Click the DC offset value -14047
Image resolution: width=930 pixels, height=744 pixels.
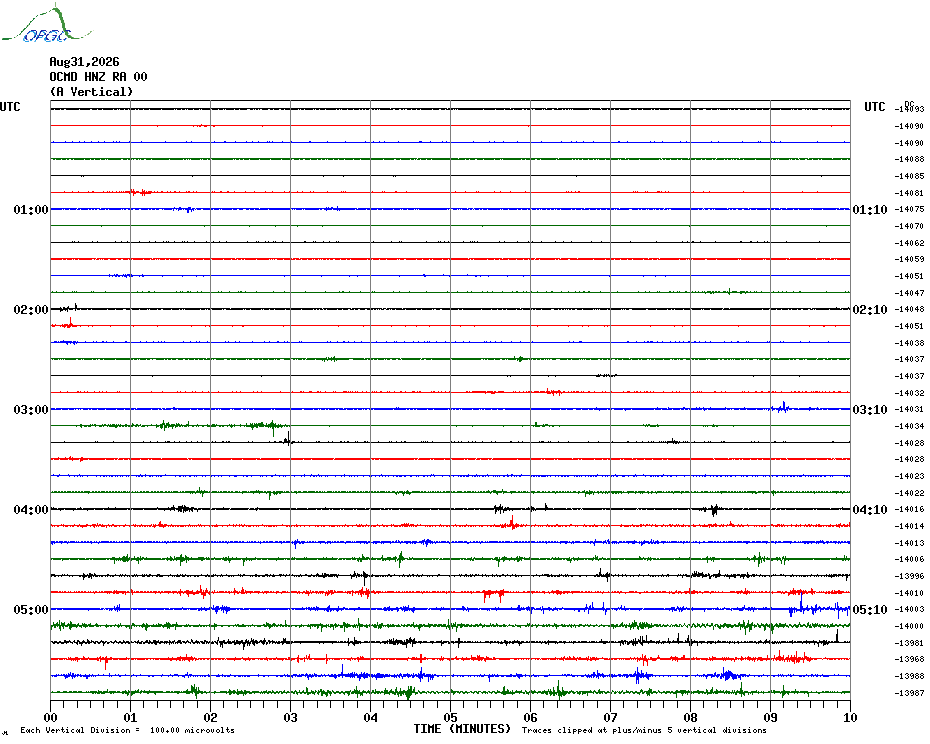click(909, 293)
